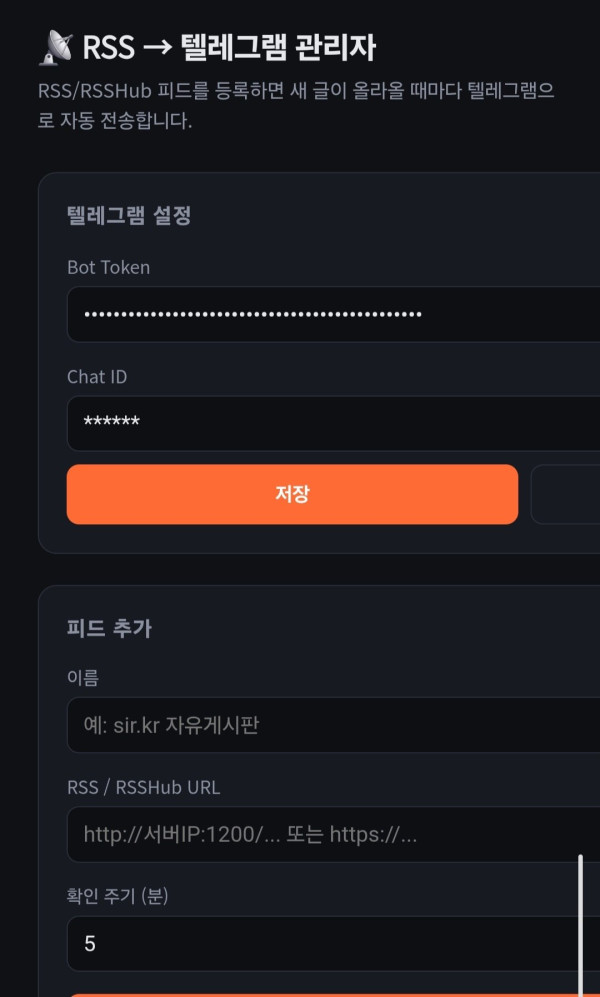
Task: Focus the Chat ID input with asterisks
Action: click(x=333, y=423)
